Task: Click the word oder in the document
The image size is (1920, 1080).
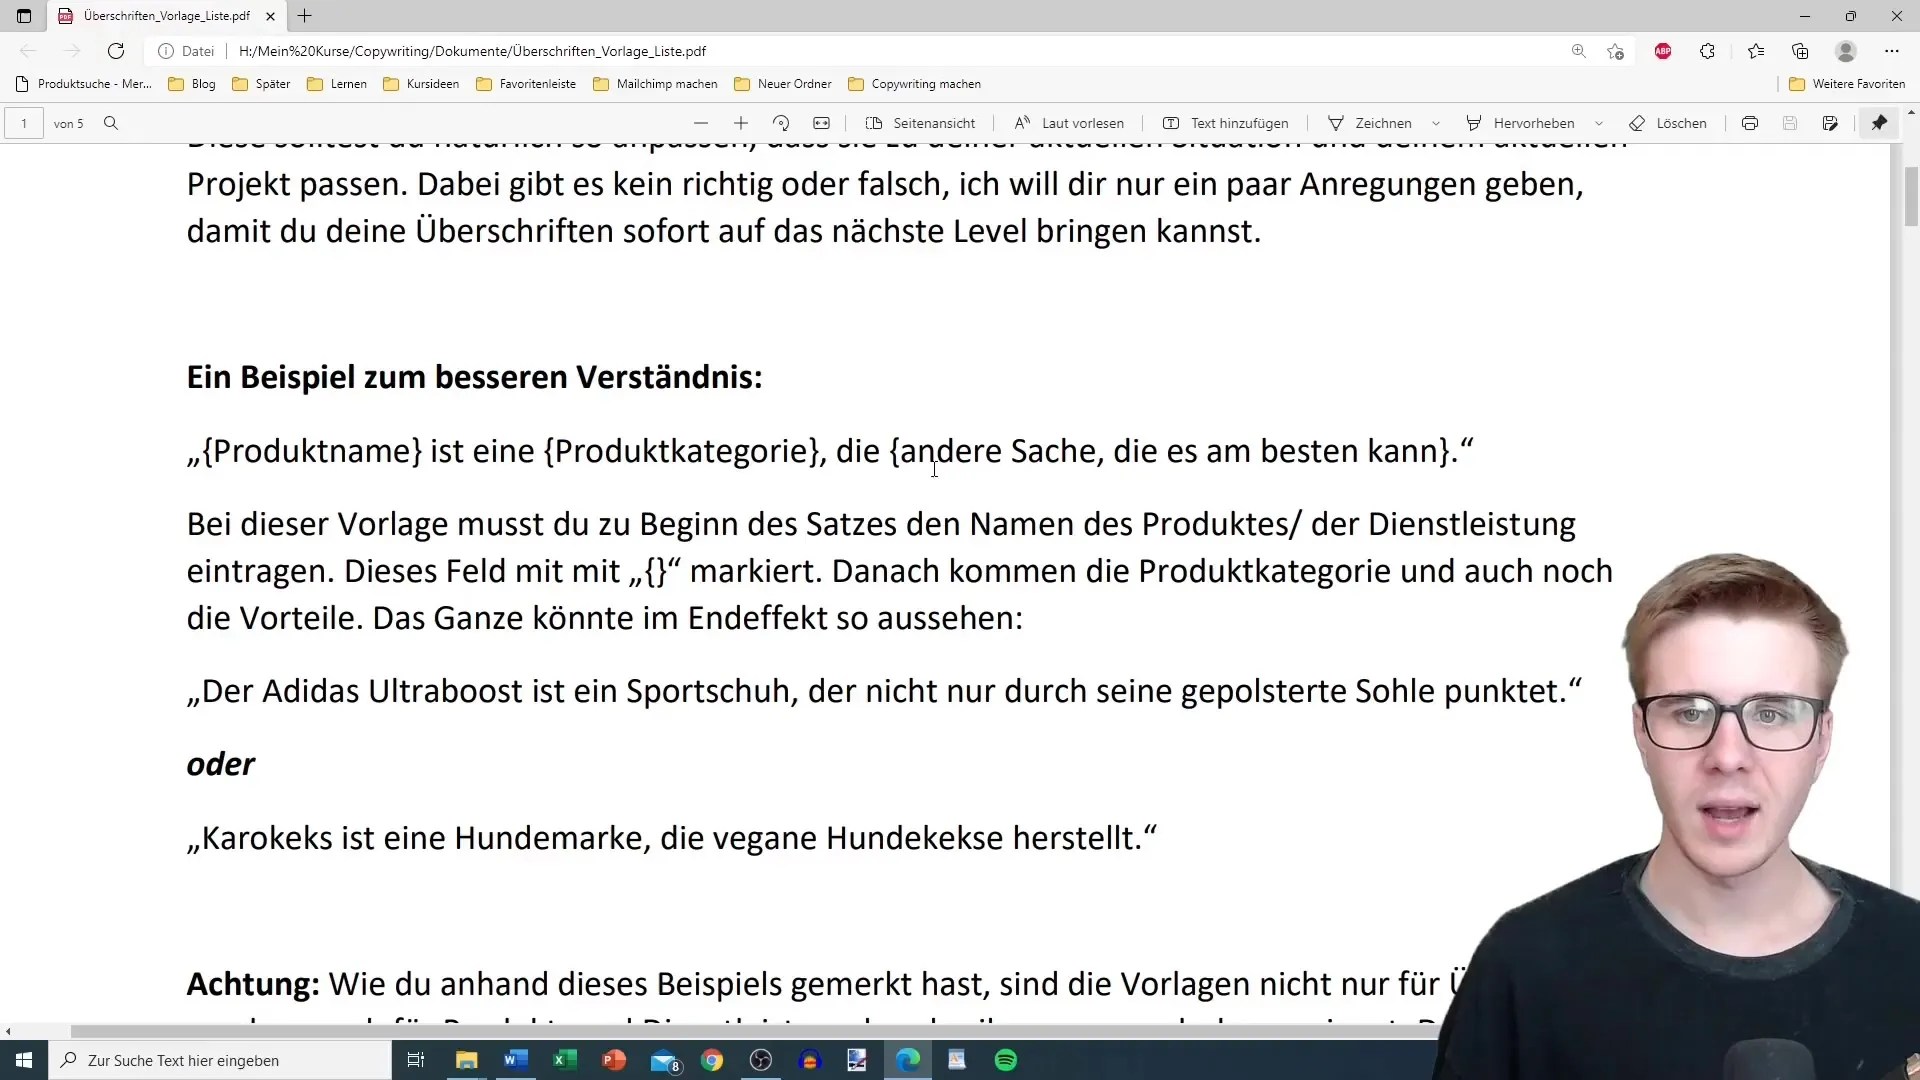Action: [x=220, y=764]
